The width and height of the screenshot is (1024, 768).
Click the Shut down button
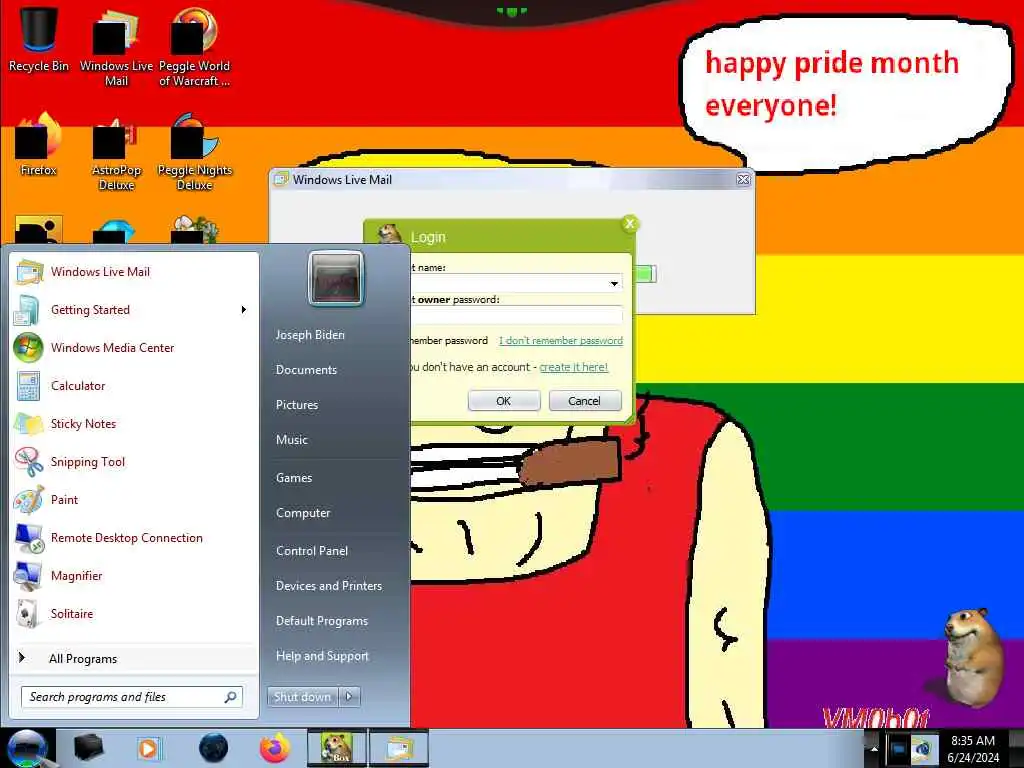pyautogui.click(x=302, y=697)
